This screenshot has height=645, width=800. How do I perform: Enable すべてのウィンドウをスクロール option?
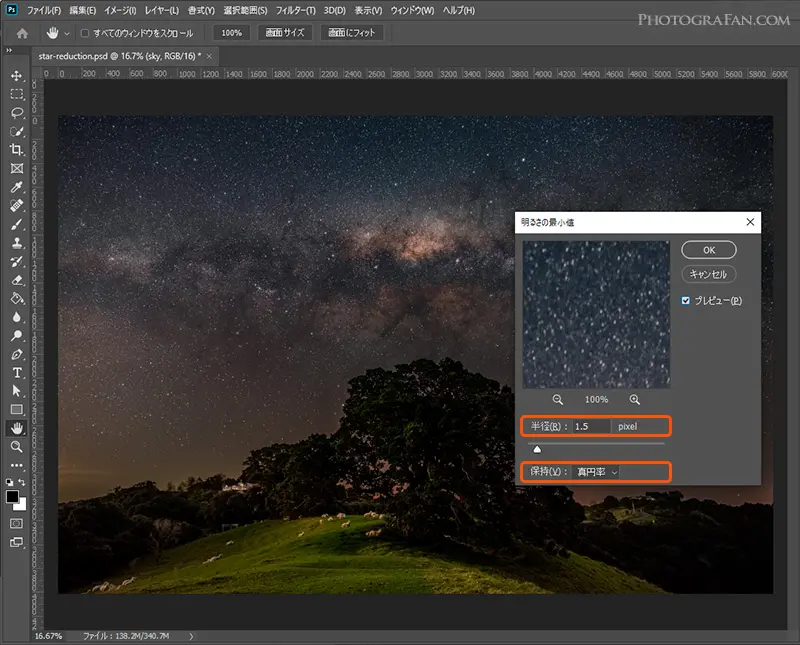(86, 33)
